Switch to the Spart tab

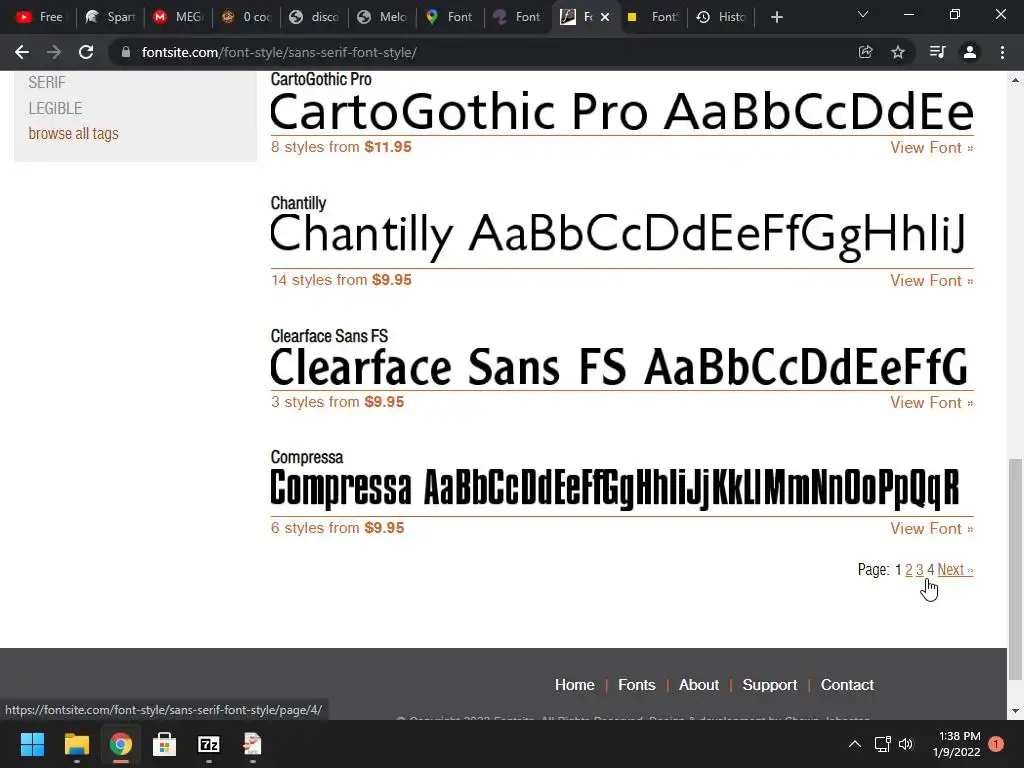pyautogui.click(x=110, y=18)
